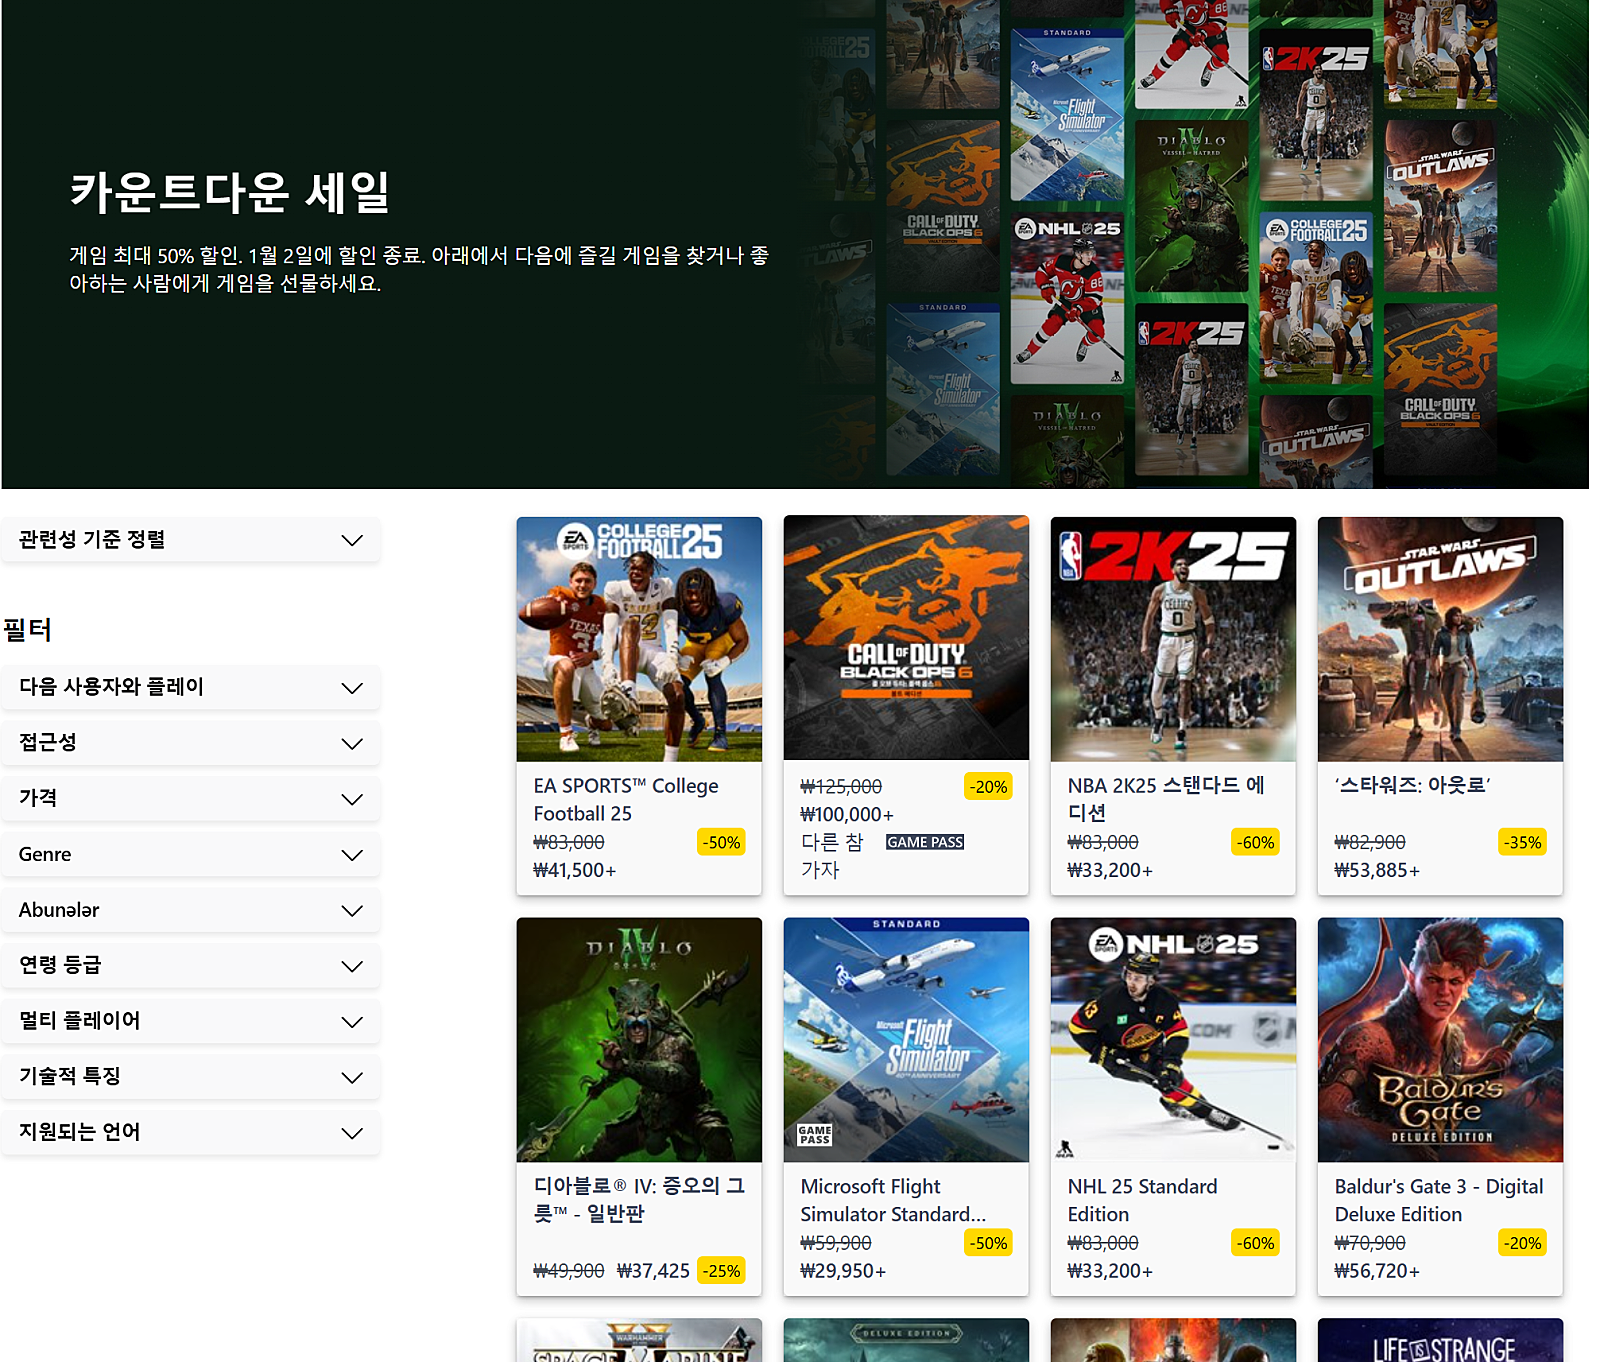The width and height of the screenshot is (1600, 1362).
Task: Click 'Baldur's Gate 3 - Digital Deluxe Edition' title
Action: pos(1439,1200)
